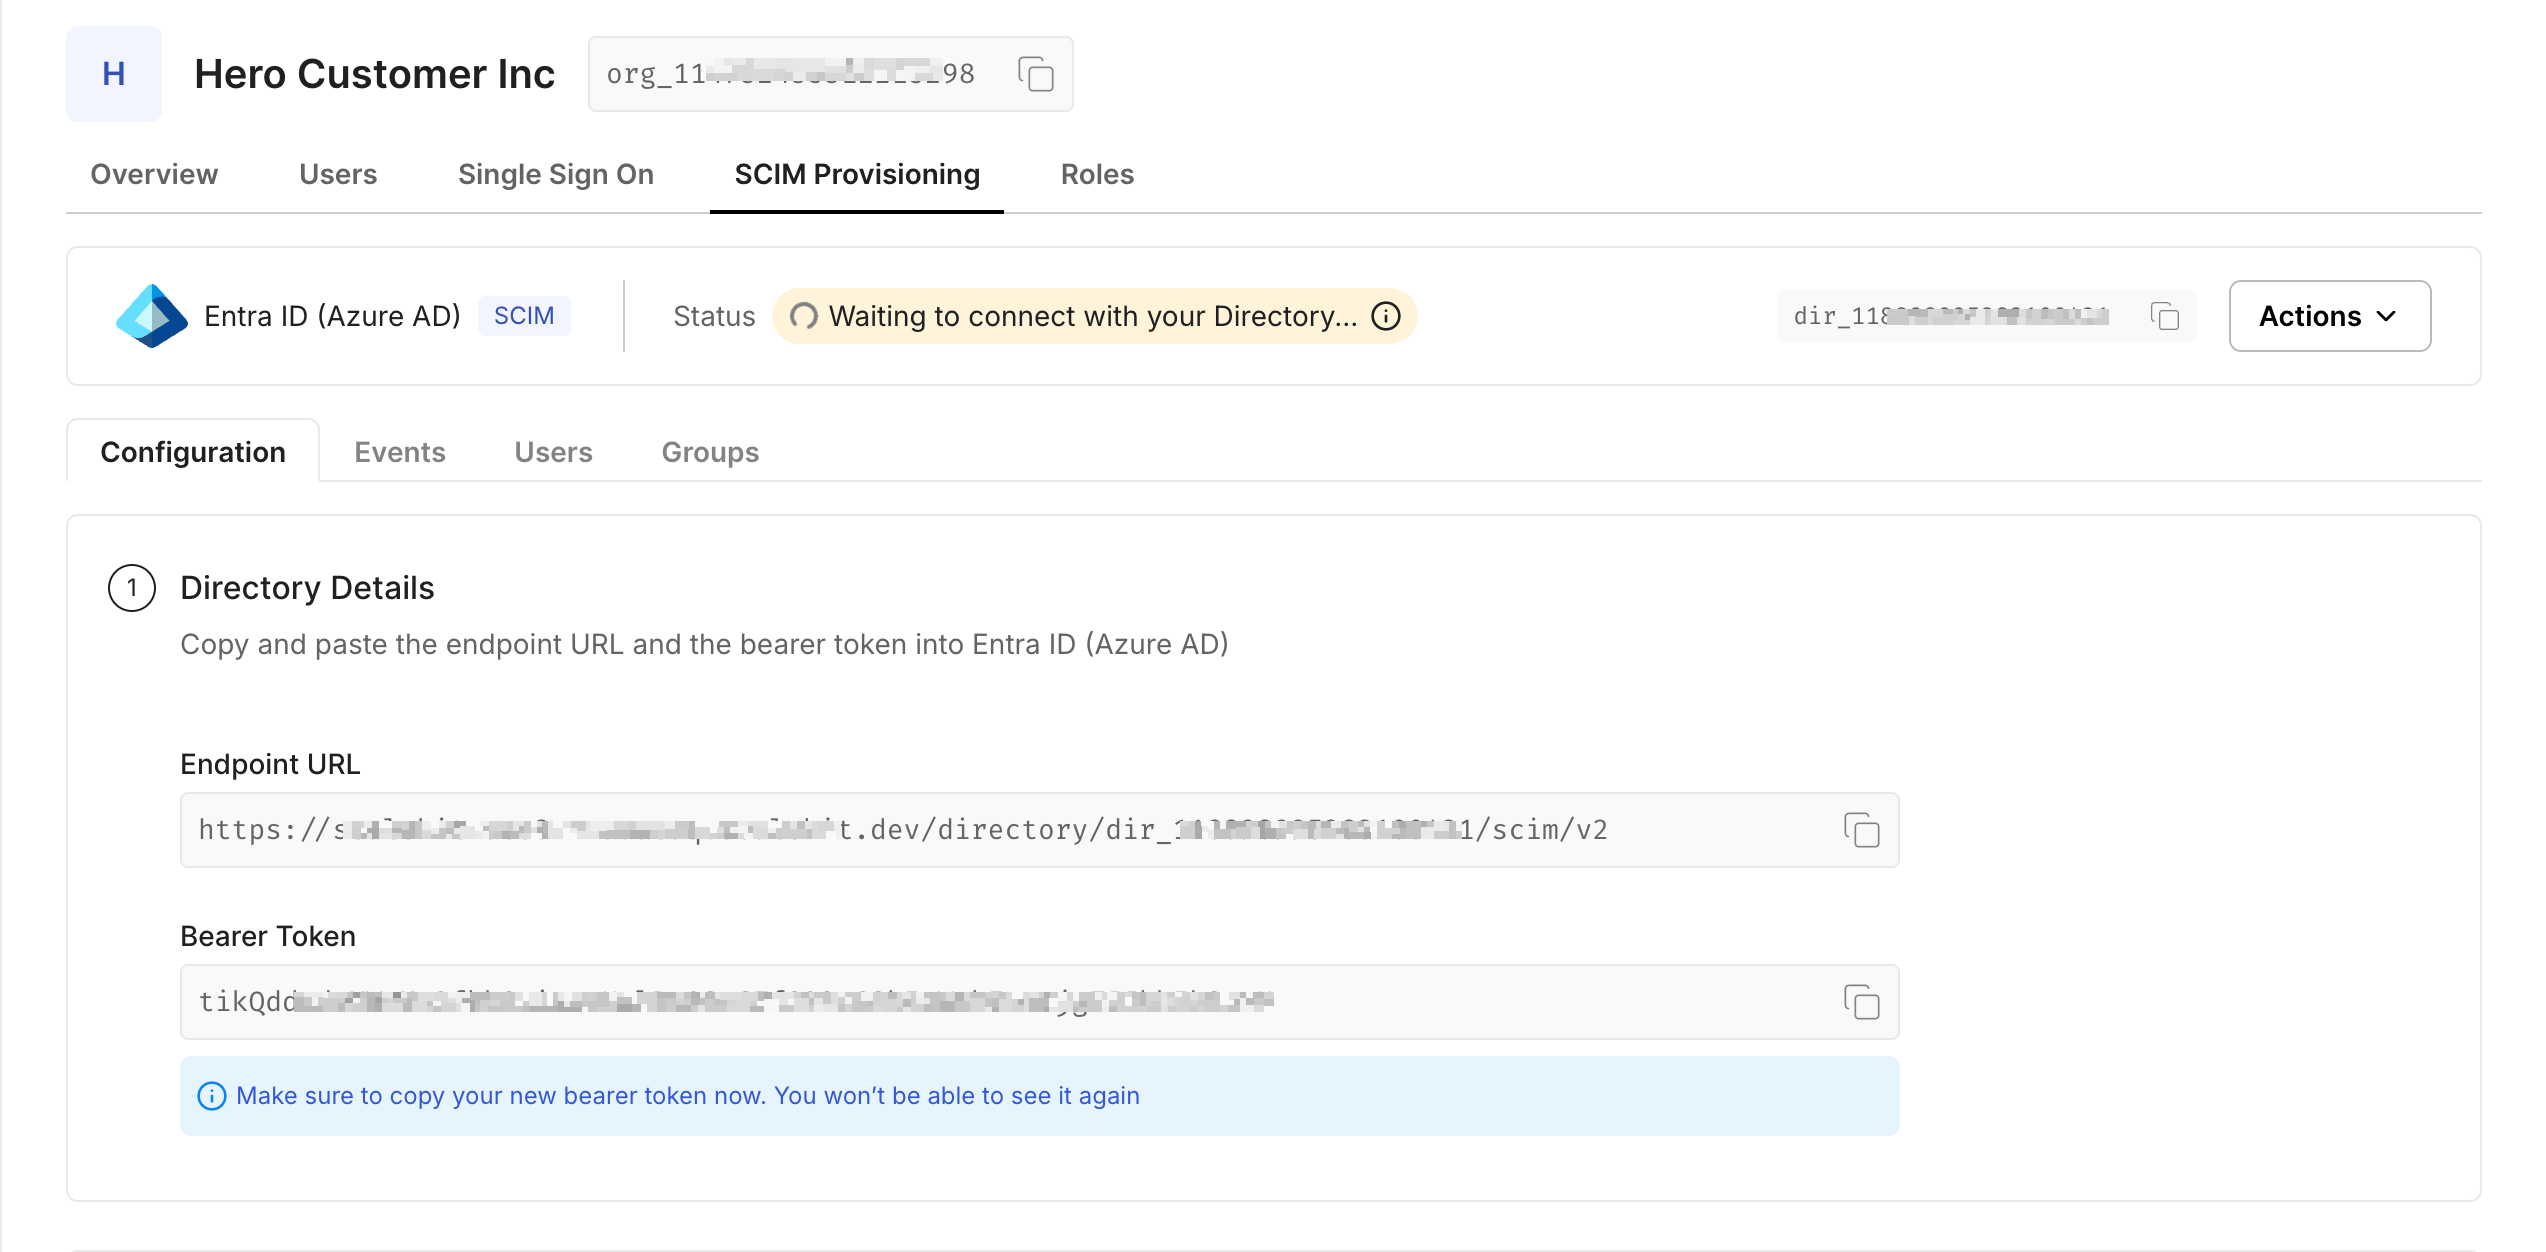Click the Endpoint URL field

tap(1000, 830)
